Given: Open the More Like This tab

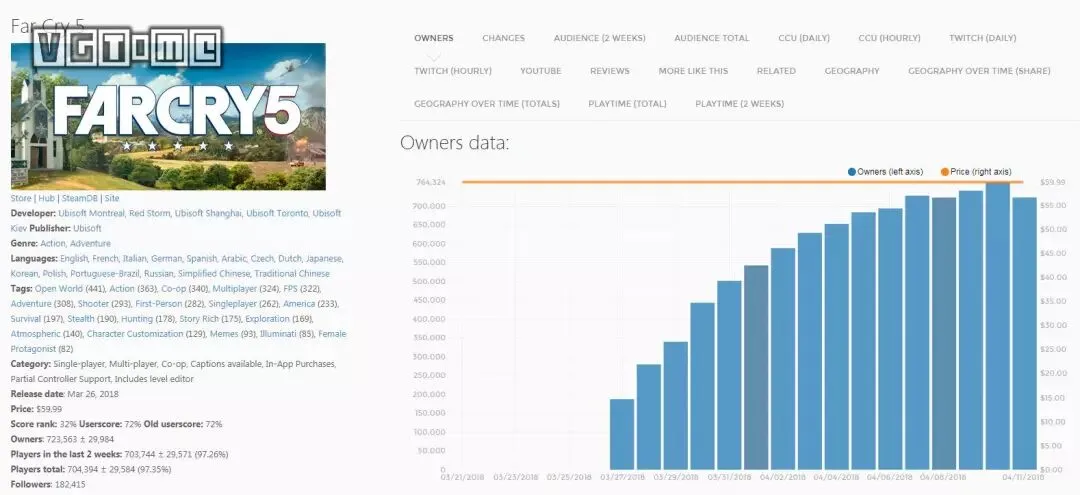Looking at the screenshot, I should (693, 71).
